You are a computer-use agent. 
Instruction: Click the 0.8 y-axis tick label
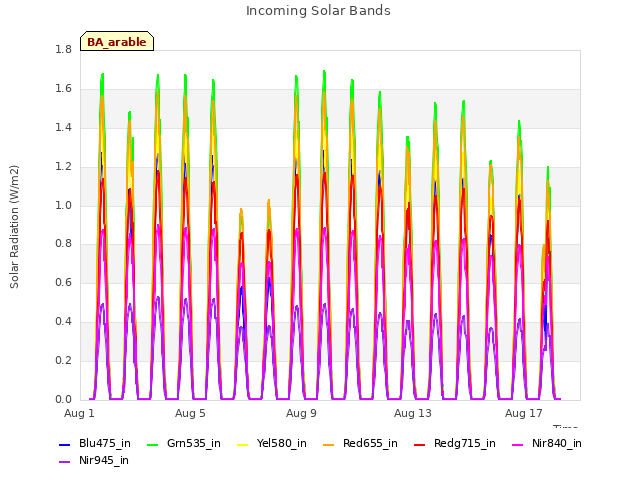(x=63, y=244)
